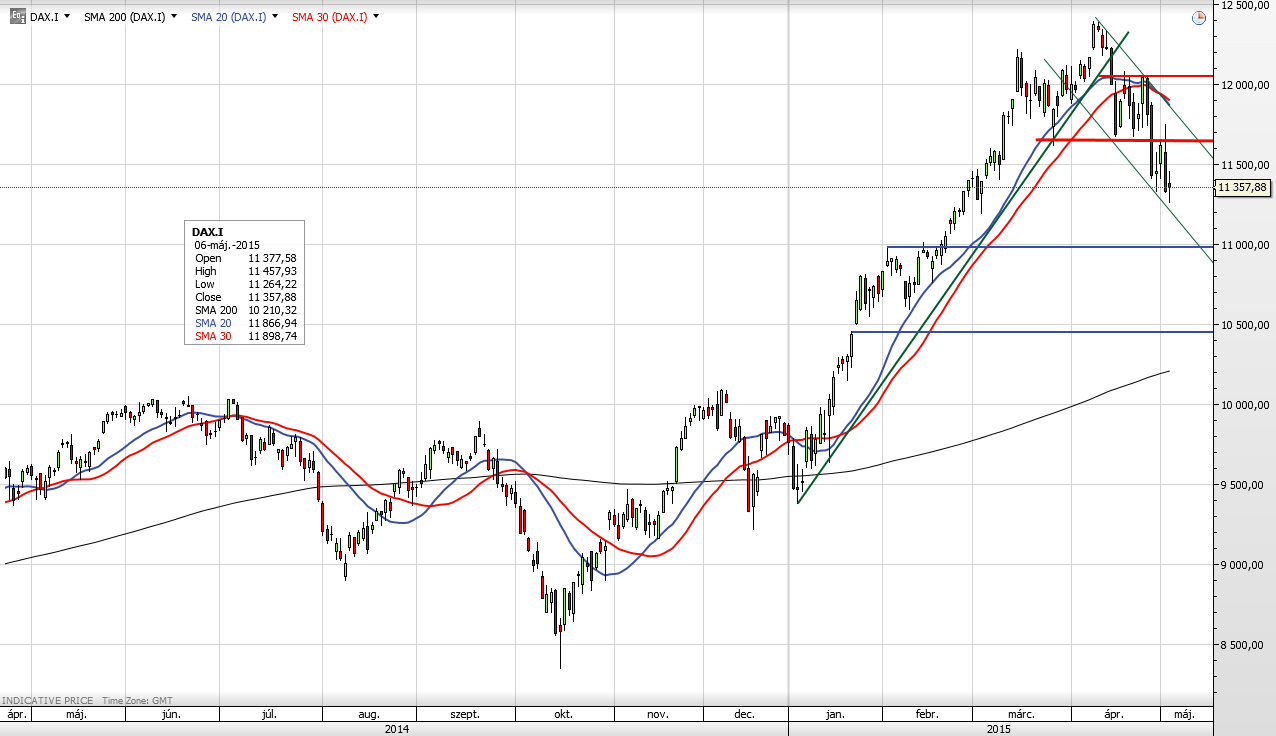The image size is (1276, 736).
Task: Open the clock icon at chart top-right
Action: click(1199, 18)
